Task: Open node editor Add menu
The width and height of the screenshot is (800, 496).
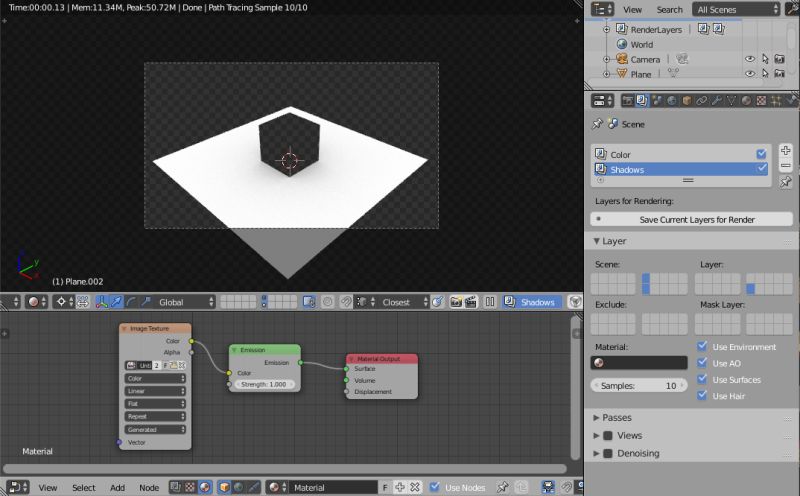Action: [117, 488]
